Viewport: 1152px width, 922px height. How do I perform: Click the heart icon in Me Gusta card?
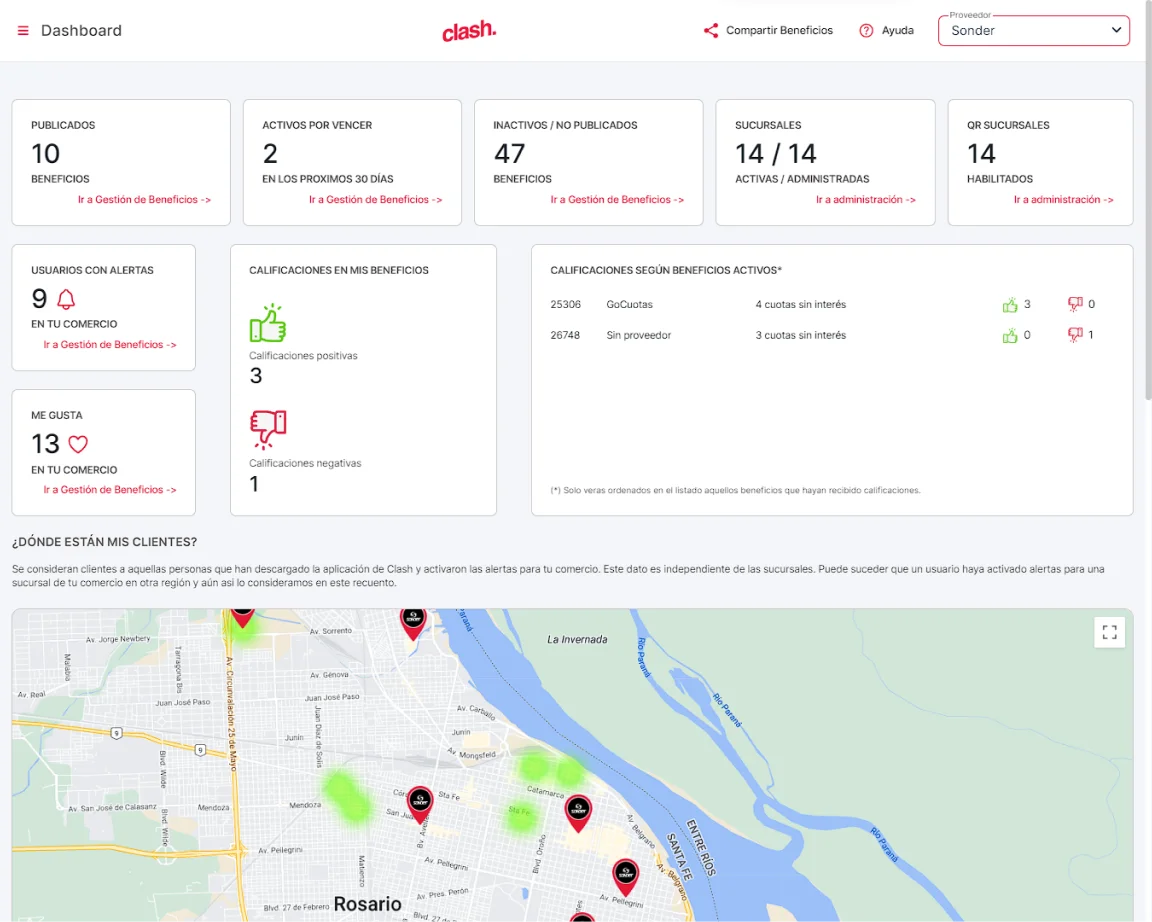(78, 444)
